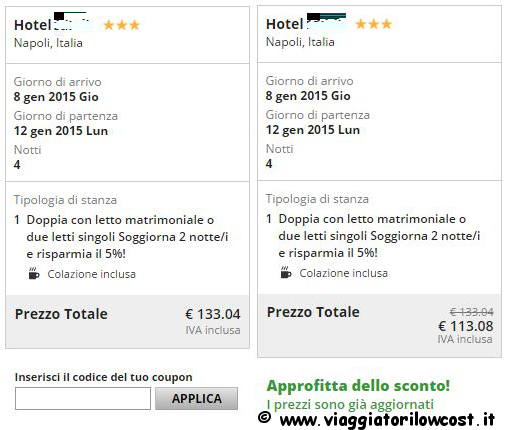Viewport: 520px width, 430px height.
Task: Click the 'Inserisci il codice del tuo coupon' label
Action: pyautogui.click(x=104, y=377)
